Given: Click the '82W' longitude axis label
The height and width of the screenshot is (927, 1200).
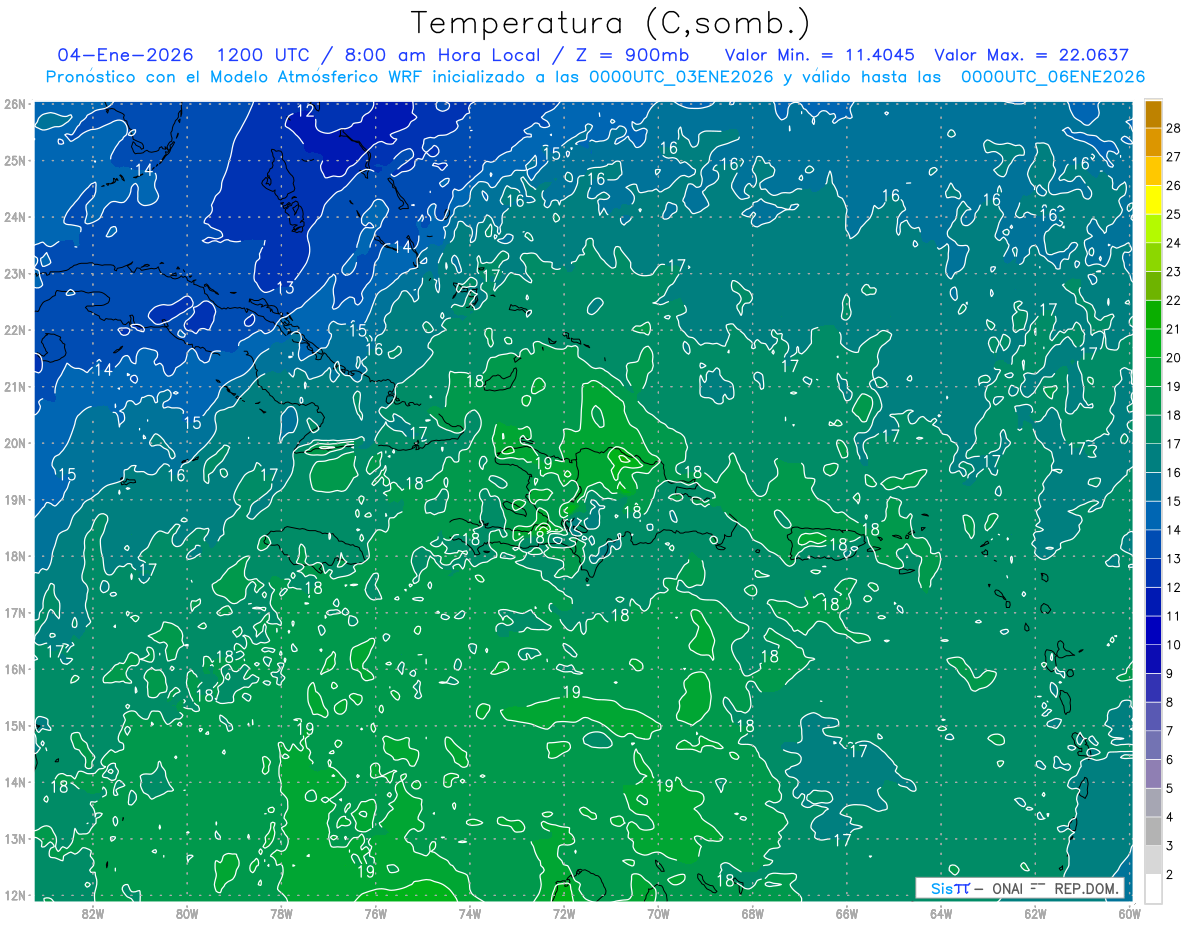Looking at the screenshot, I should coord(93,913).
